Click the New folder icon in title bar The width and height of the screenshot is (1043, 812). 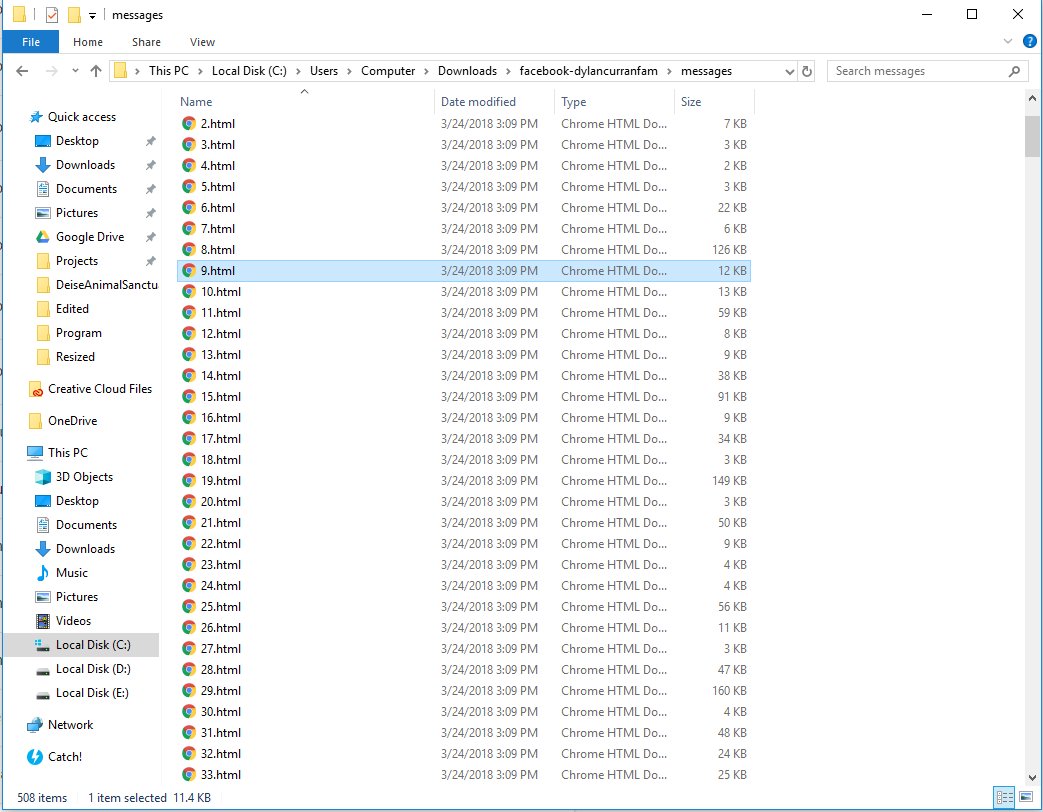click(x=74, y=15)
